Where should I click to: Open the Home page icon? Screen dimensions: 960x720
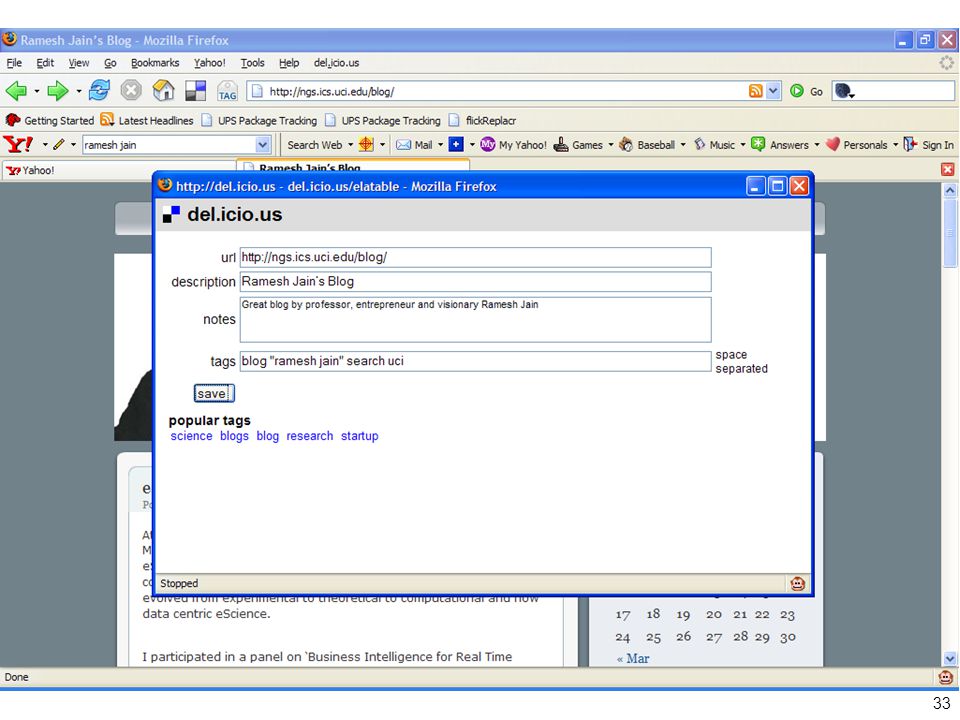tap(163, 91)
